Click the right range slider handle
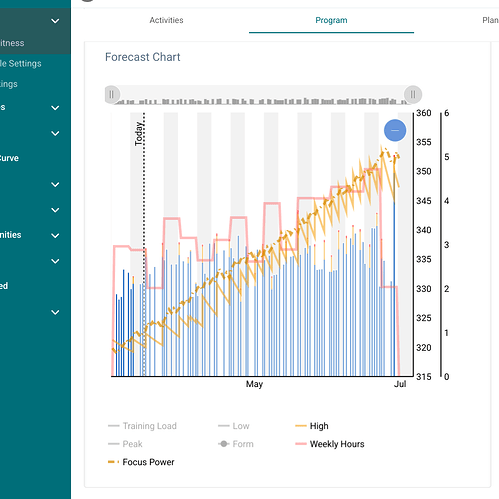499x499 pixels. pyautogui.click(x=413, y=95)
